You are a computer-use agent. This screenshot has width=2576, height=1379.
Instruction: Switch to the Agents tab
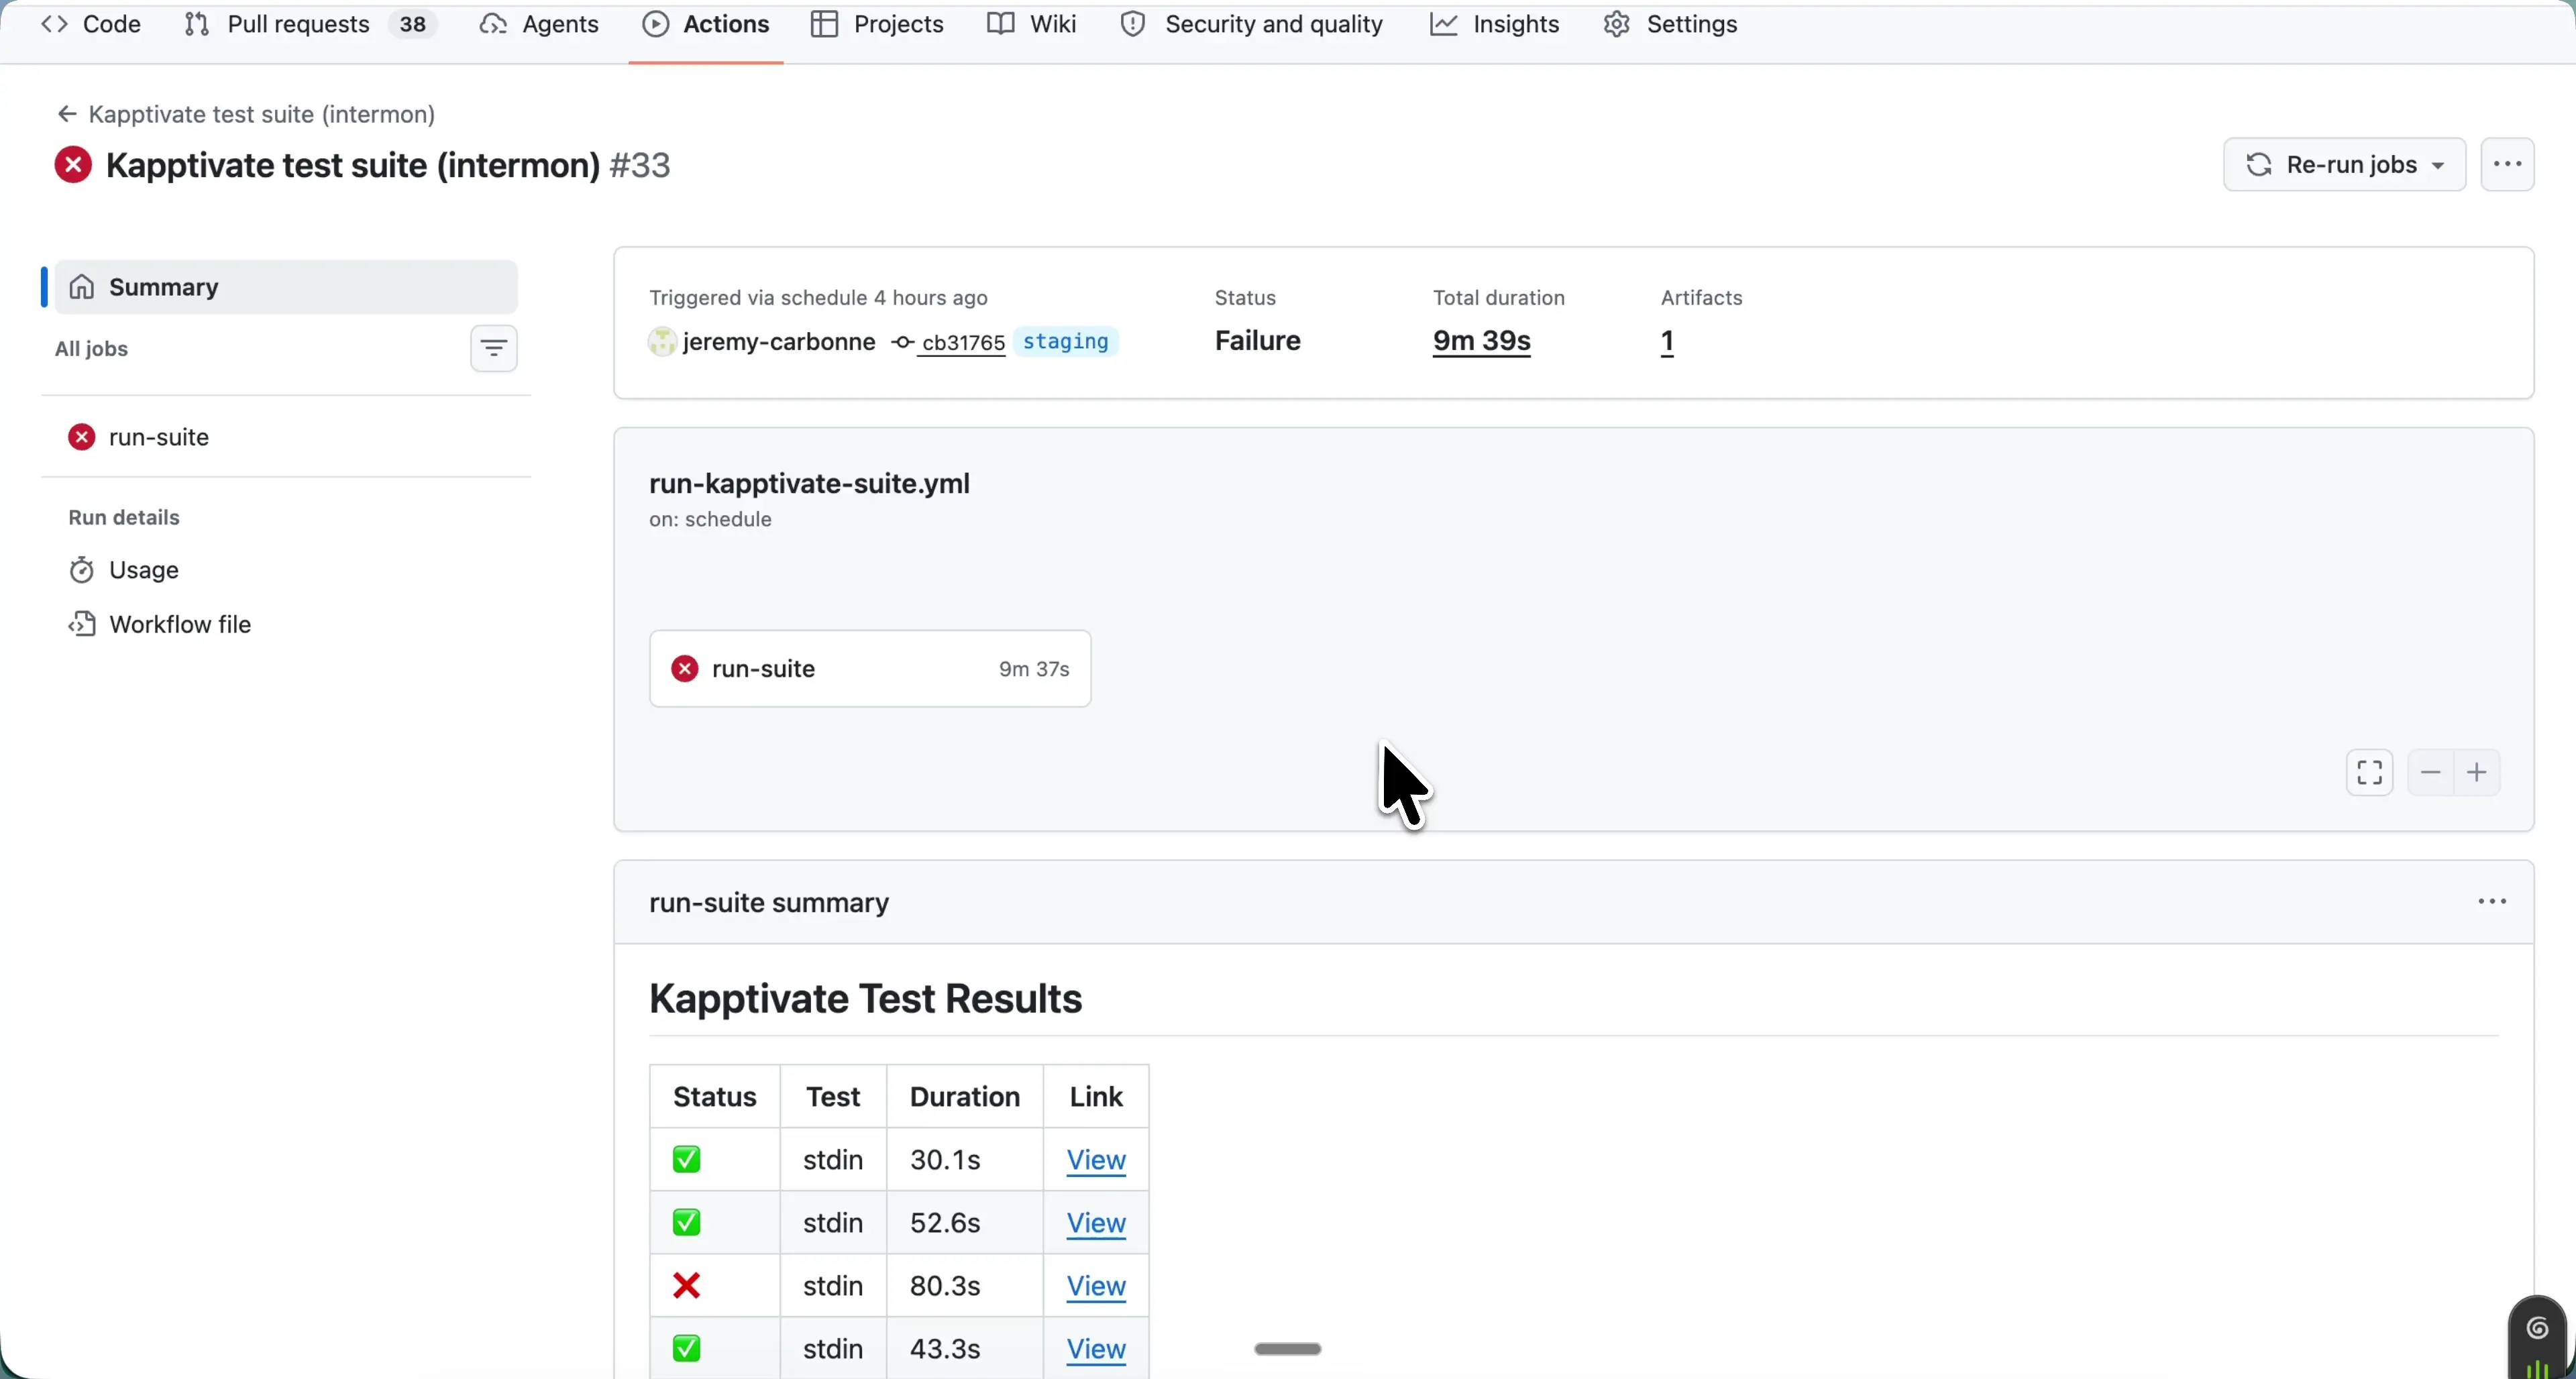pyautogui.click(x=539, y=25)
